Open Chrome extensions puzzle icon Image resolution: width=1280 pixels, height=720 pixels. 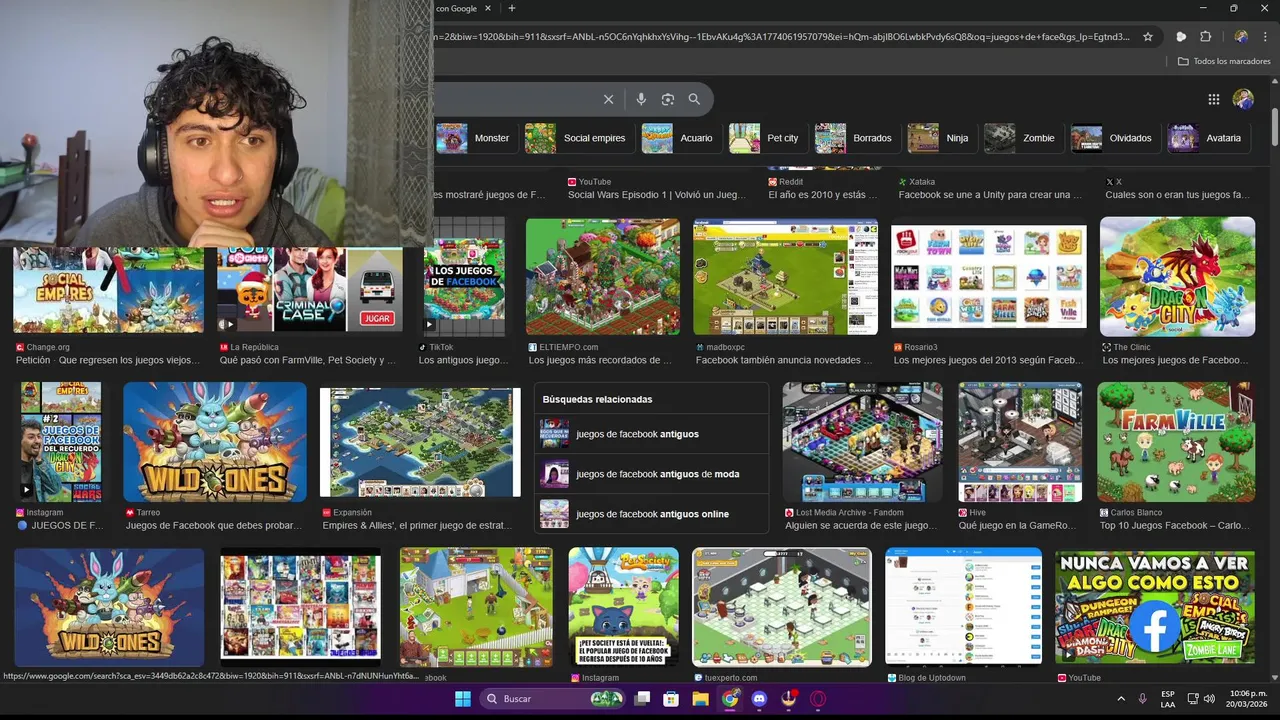pos(1206,37)
